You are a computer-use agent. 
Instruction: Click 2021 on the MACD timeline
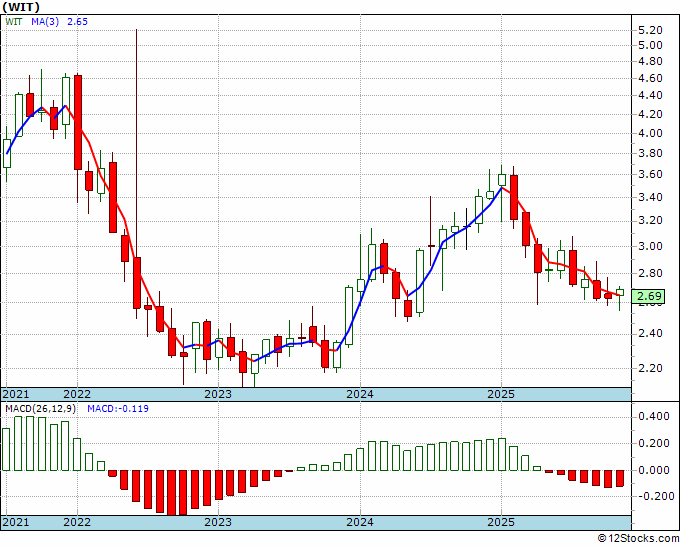click(16, 522)
